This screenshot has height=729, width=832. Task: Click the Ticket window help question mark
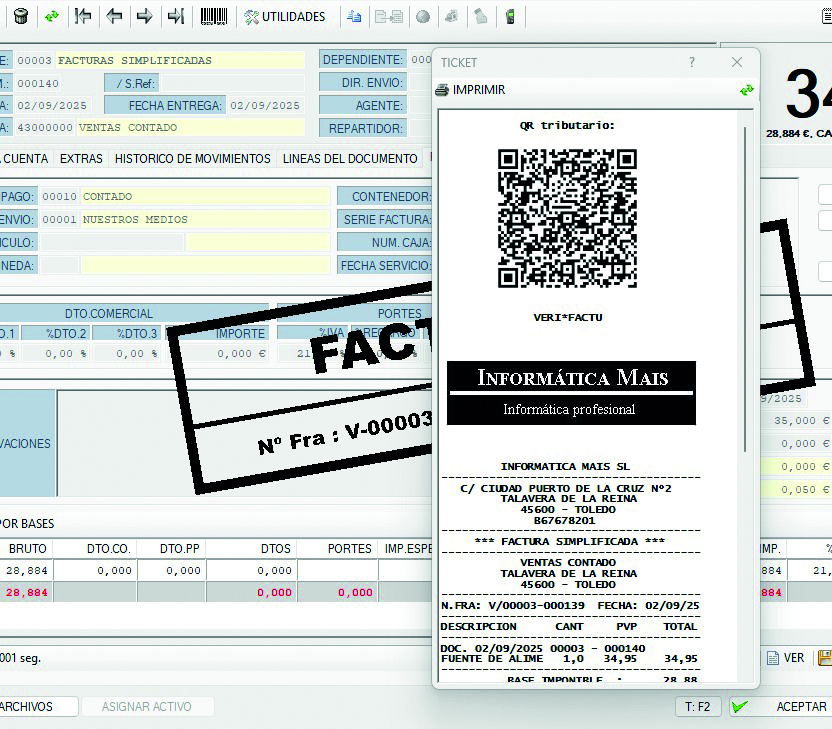pos(691,62)
